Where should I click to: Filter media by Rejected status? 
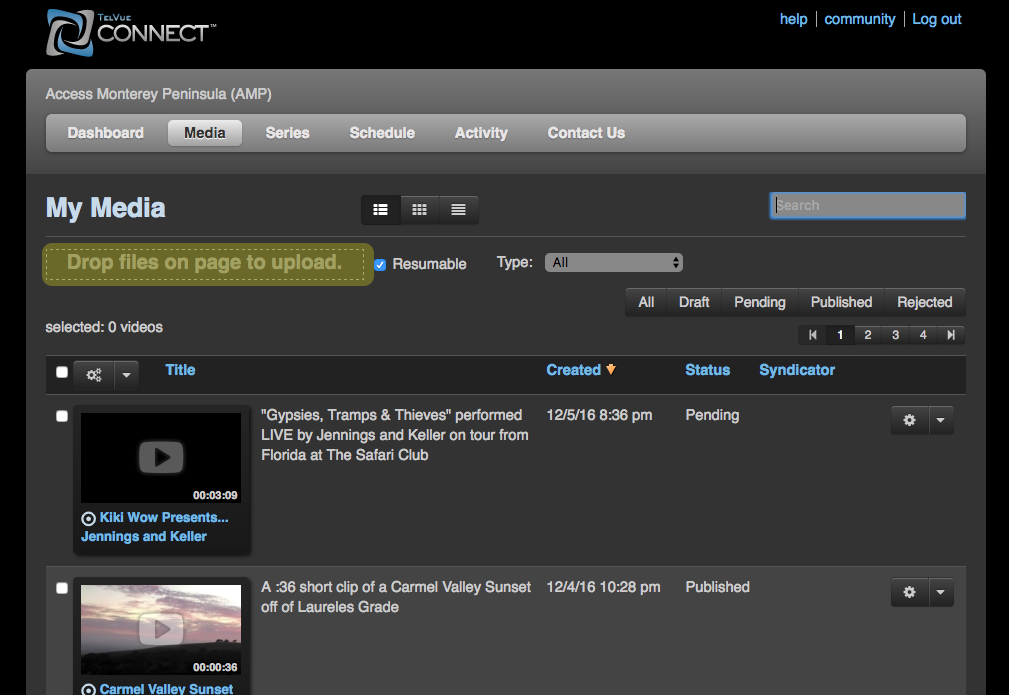pos(925,302)
